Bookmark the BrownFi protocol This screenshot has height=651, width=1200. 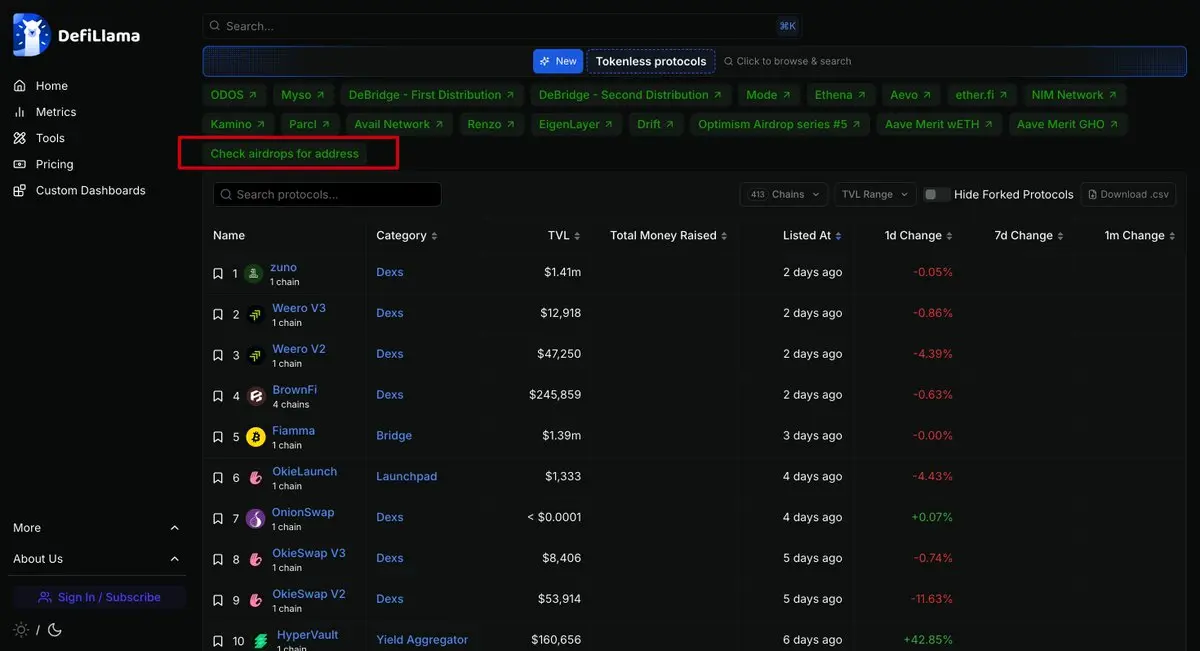coord(218,396)
